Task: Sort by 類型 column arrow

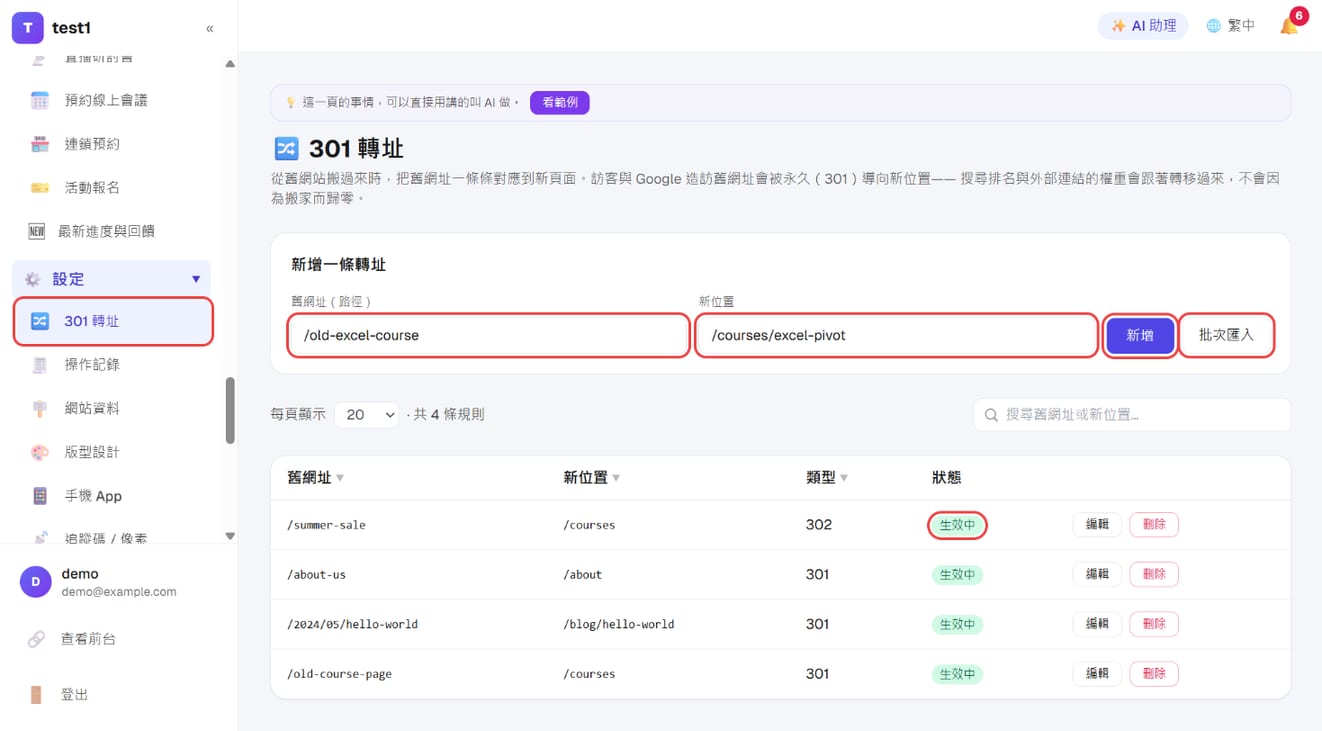Action: tap(844, 478)
